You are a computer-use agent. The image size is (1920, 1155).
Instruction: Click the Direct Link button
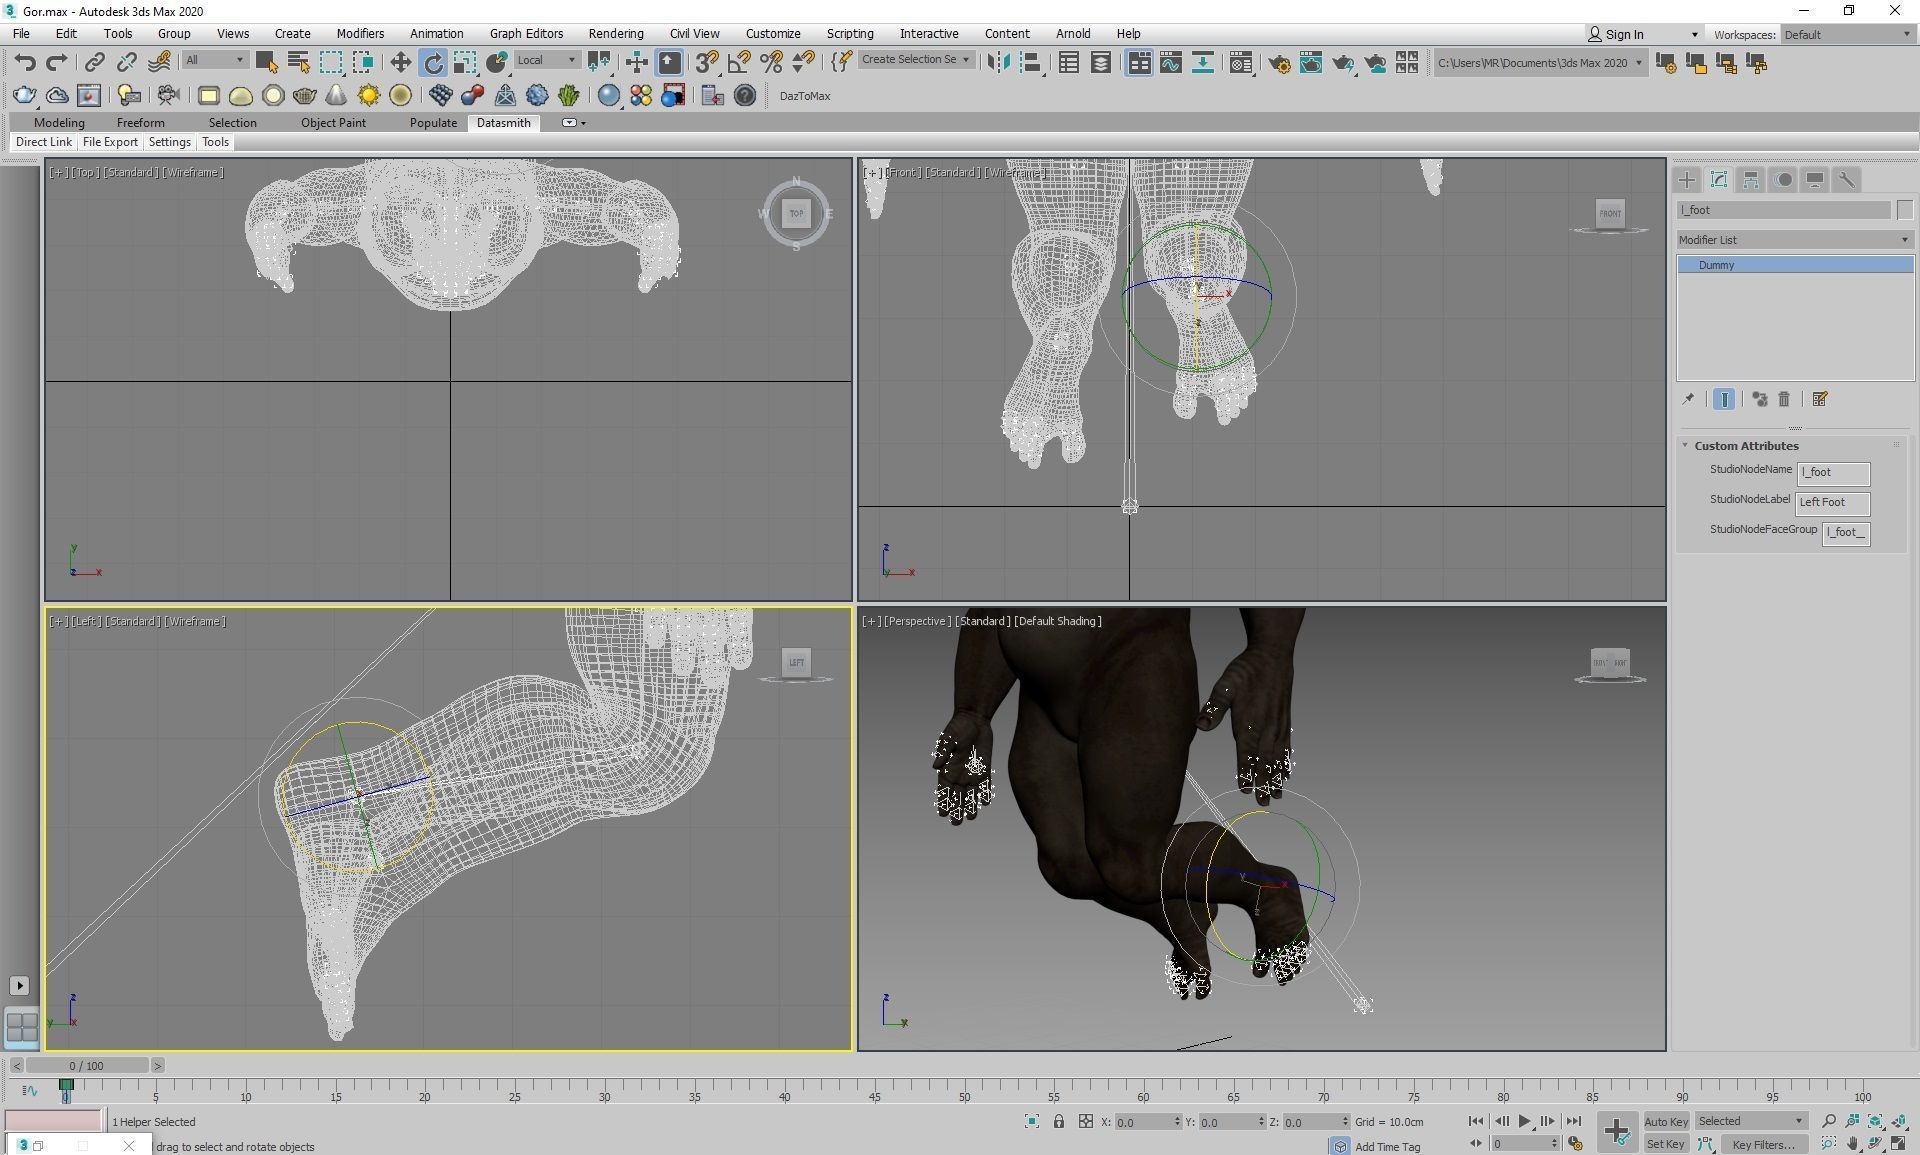(44, 142)
